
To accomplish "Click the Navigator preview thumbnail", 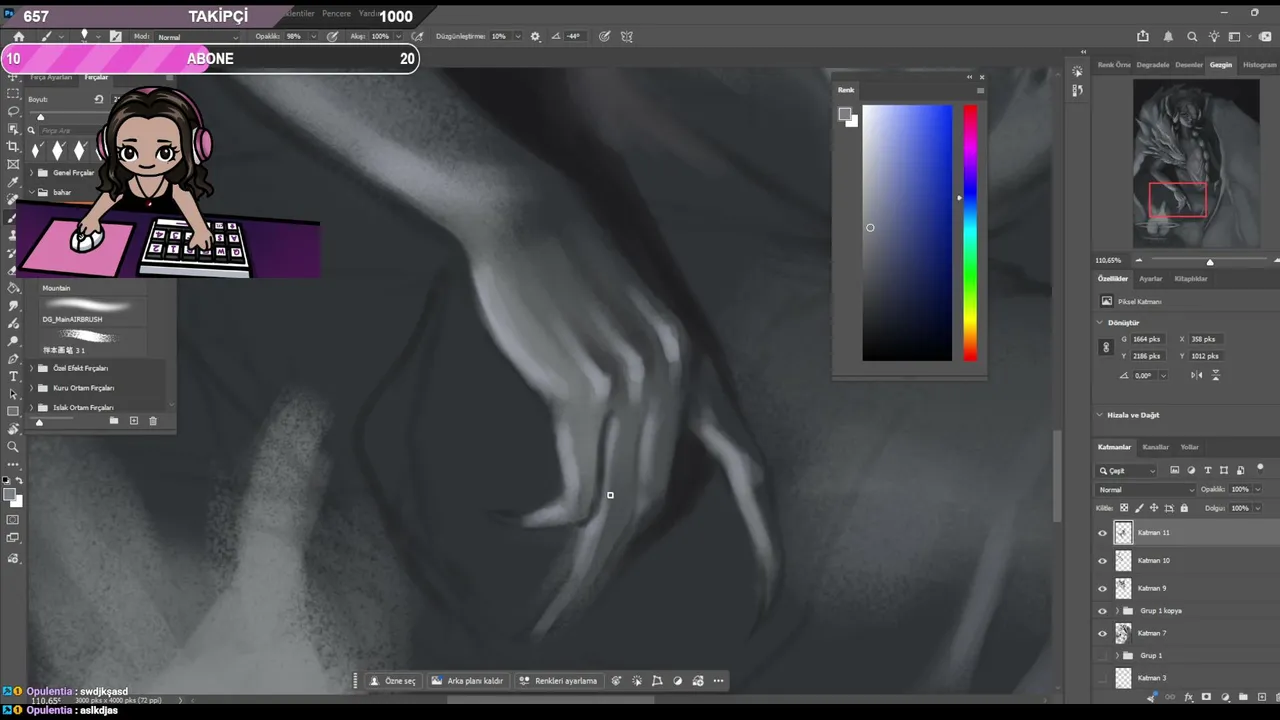I will tap(1196, 163).
